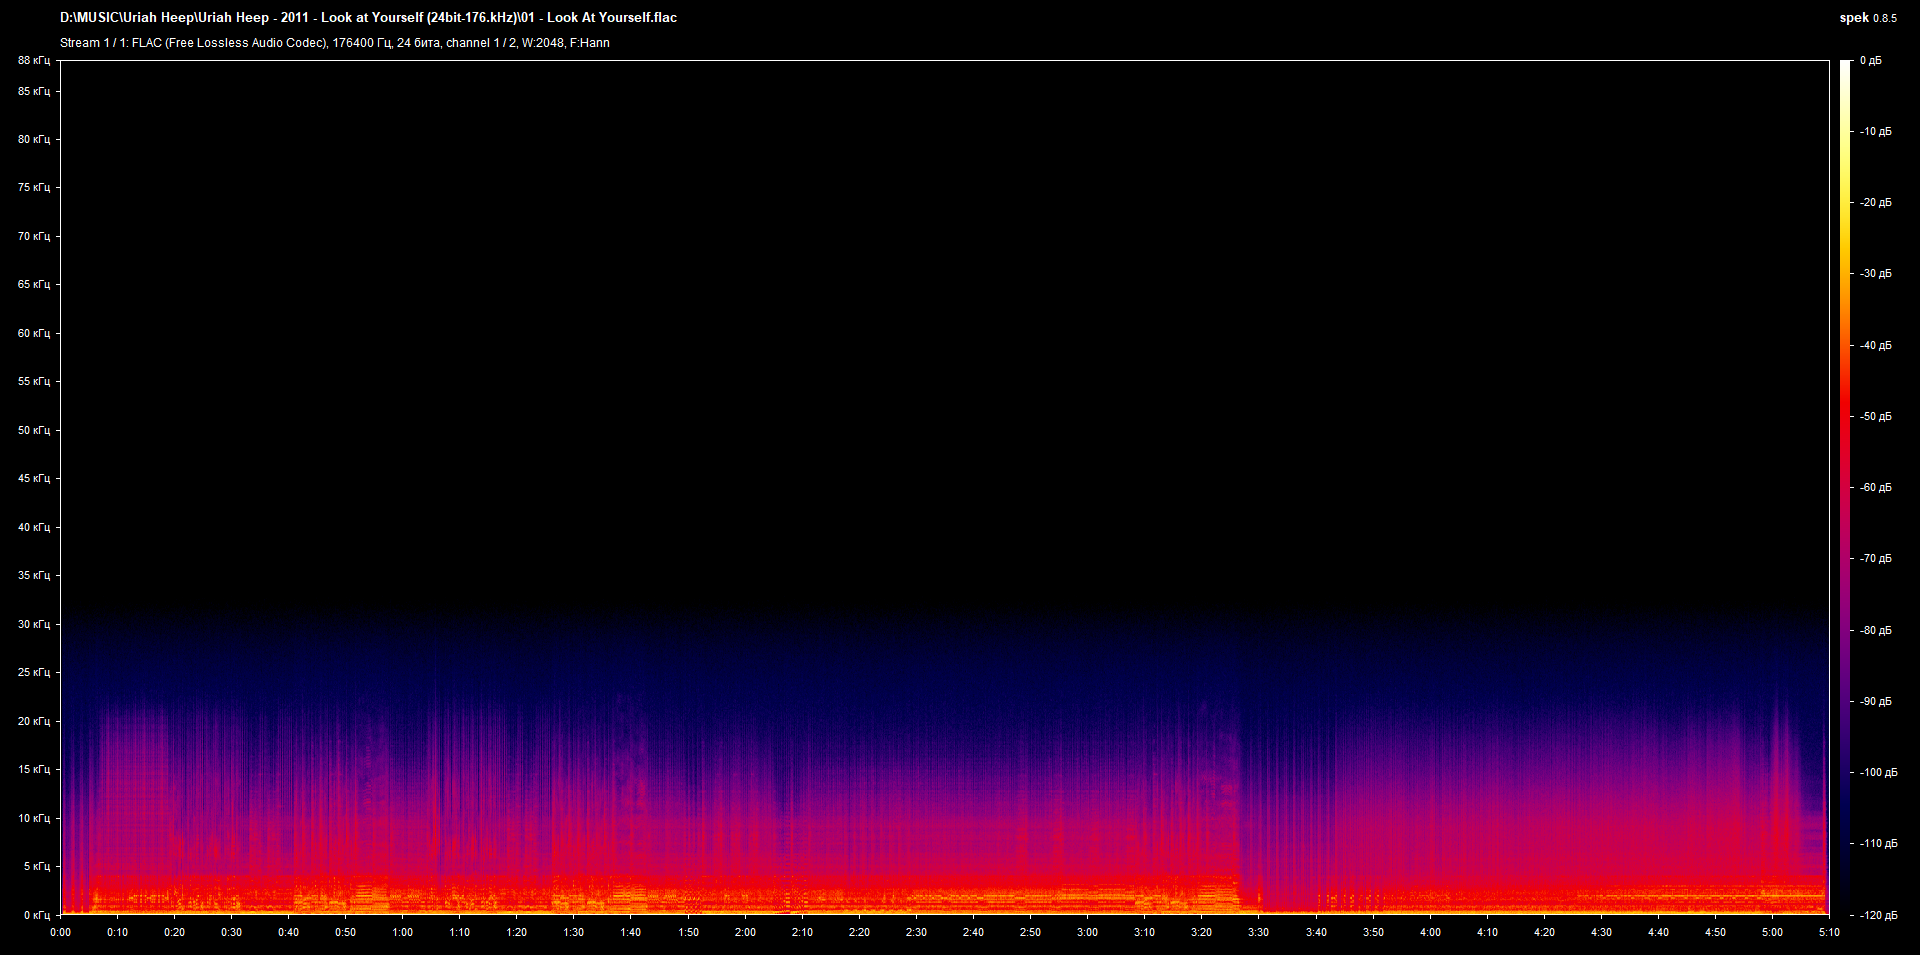Viewport: 1920px width, 955px height.
Task: Click the file path title text
Action: click(x=368, y=18)
